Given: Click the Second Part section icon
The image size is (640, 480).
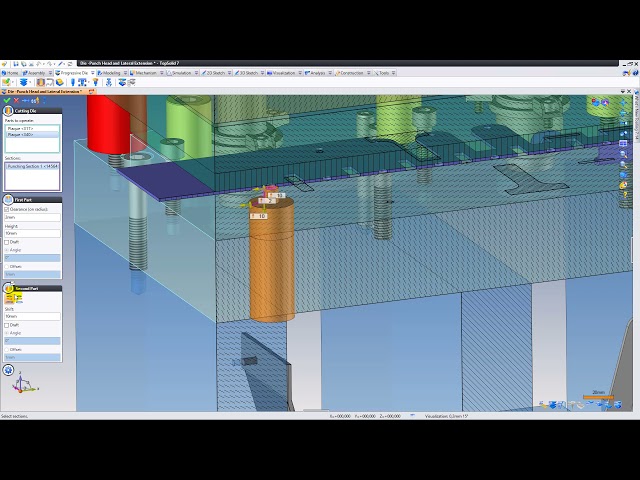Looking at the screenshot, I should coord(8,288).
